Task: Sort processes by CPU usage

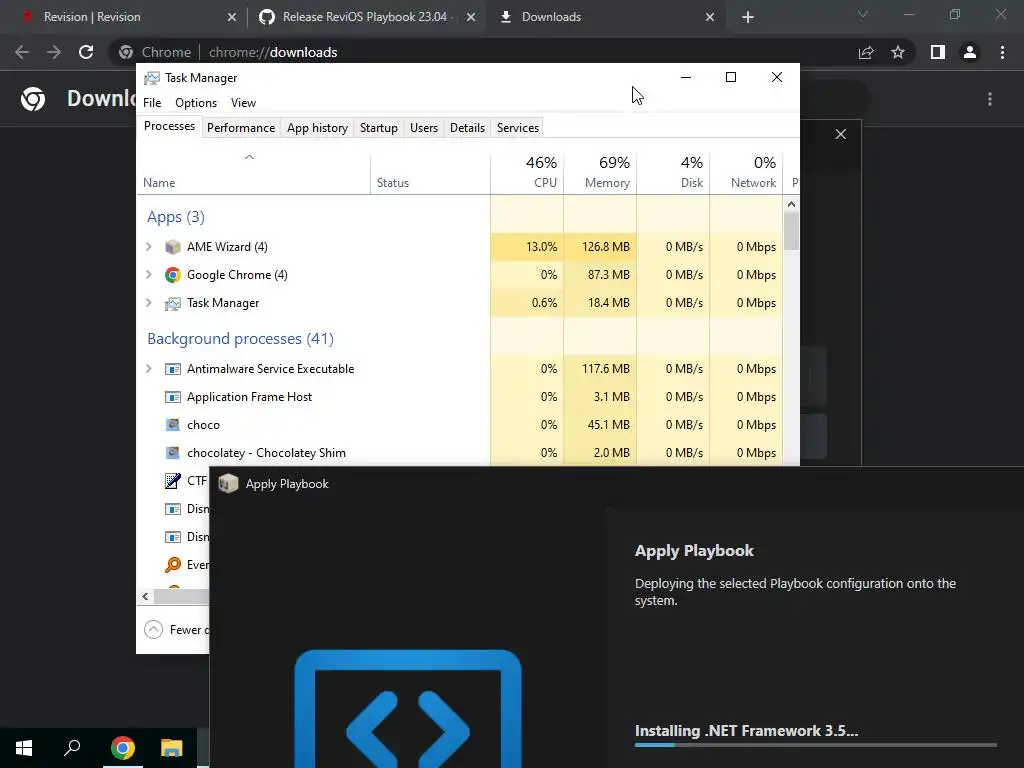Action: tap(527, 173)
